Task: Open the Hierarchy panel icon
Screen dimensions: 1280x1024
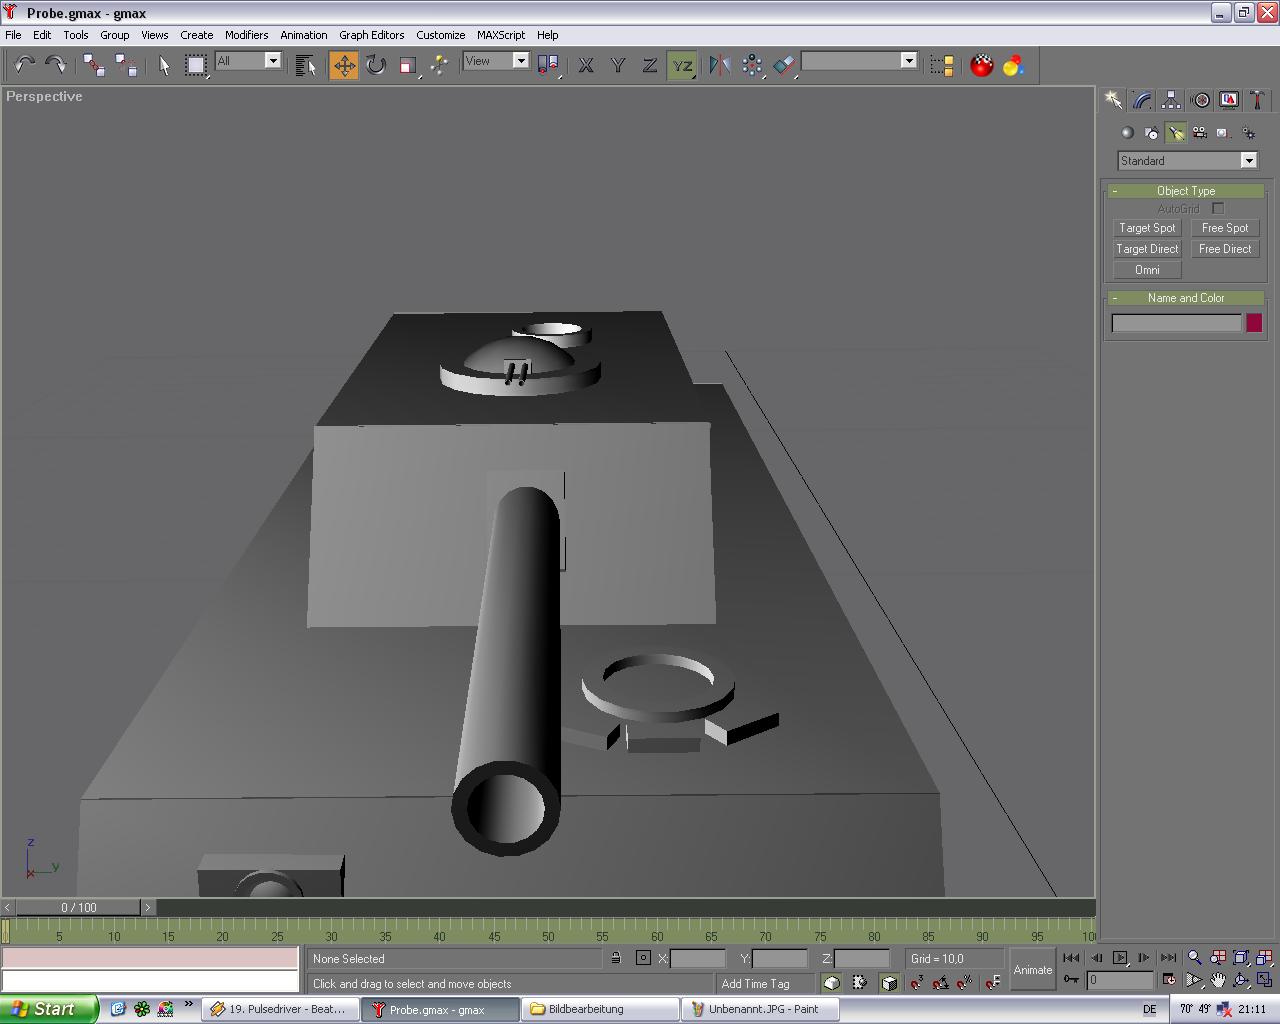Action: (1171, 100)
